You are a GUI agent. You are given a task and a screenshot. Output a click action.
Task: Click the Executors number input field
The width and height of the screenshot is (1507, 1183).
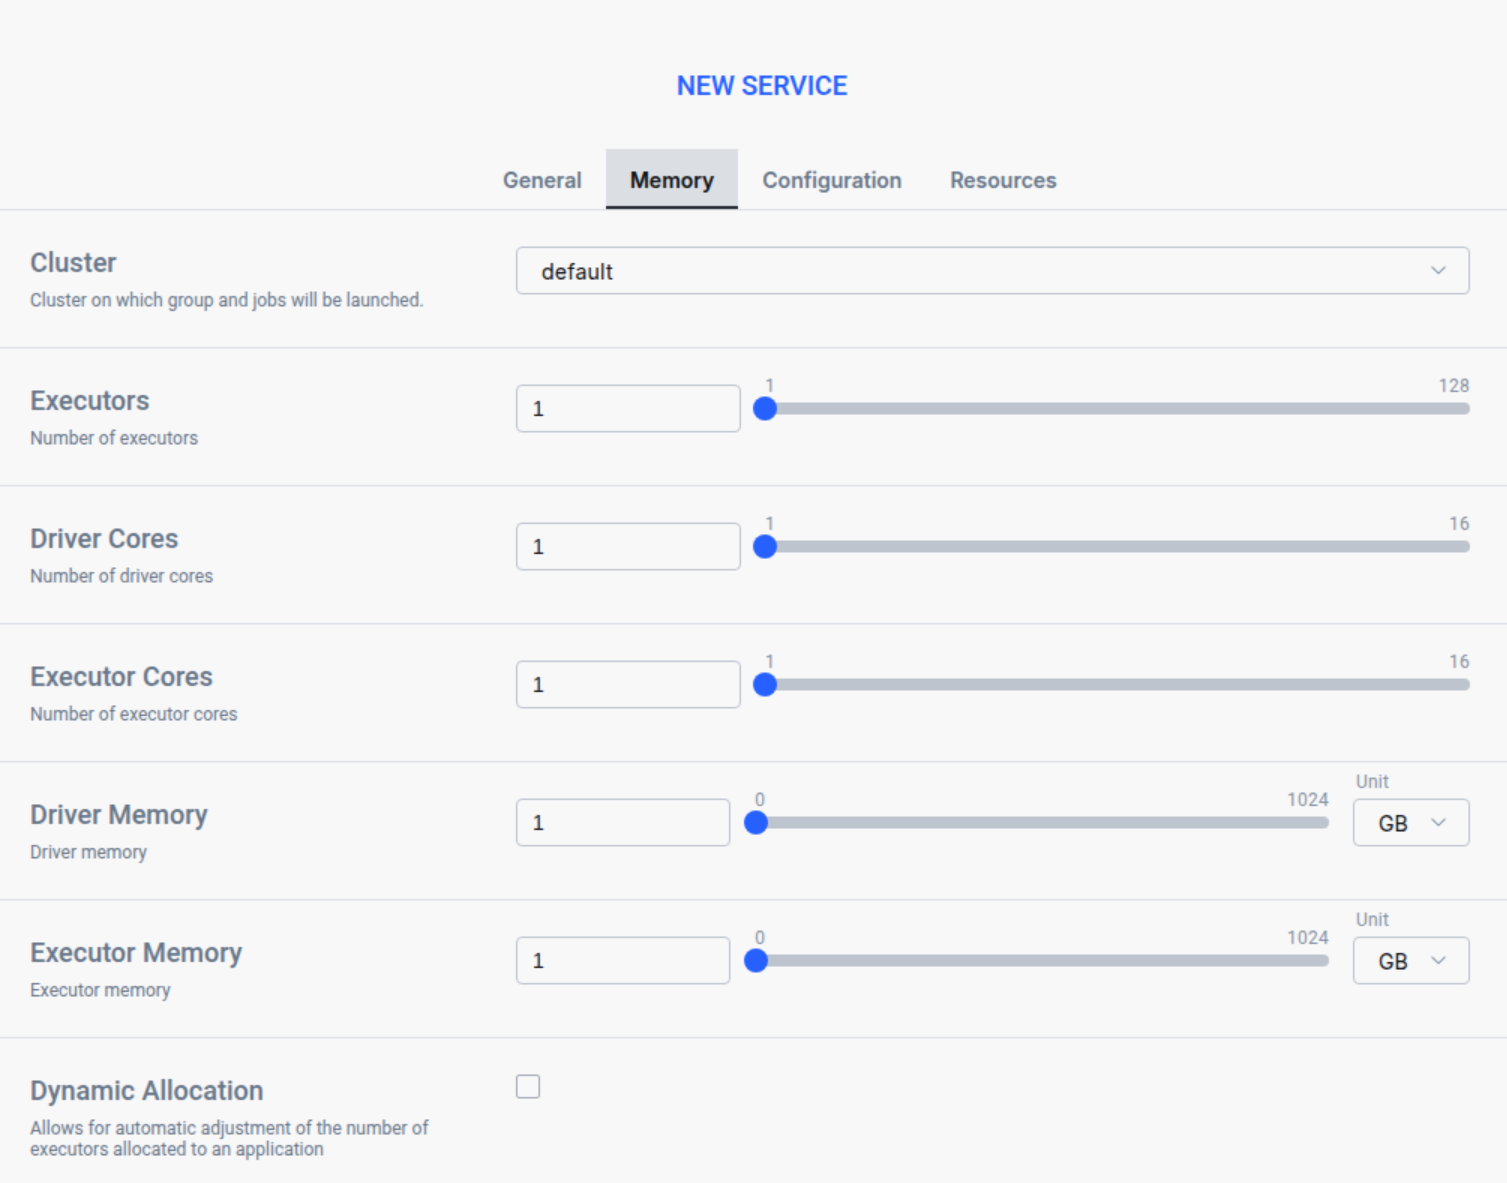(627, 409)
